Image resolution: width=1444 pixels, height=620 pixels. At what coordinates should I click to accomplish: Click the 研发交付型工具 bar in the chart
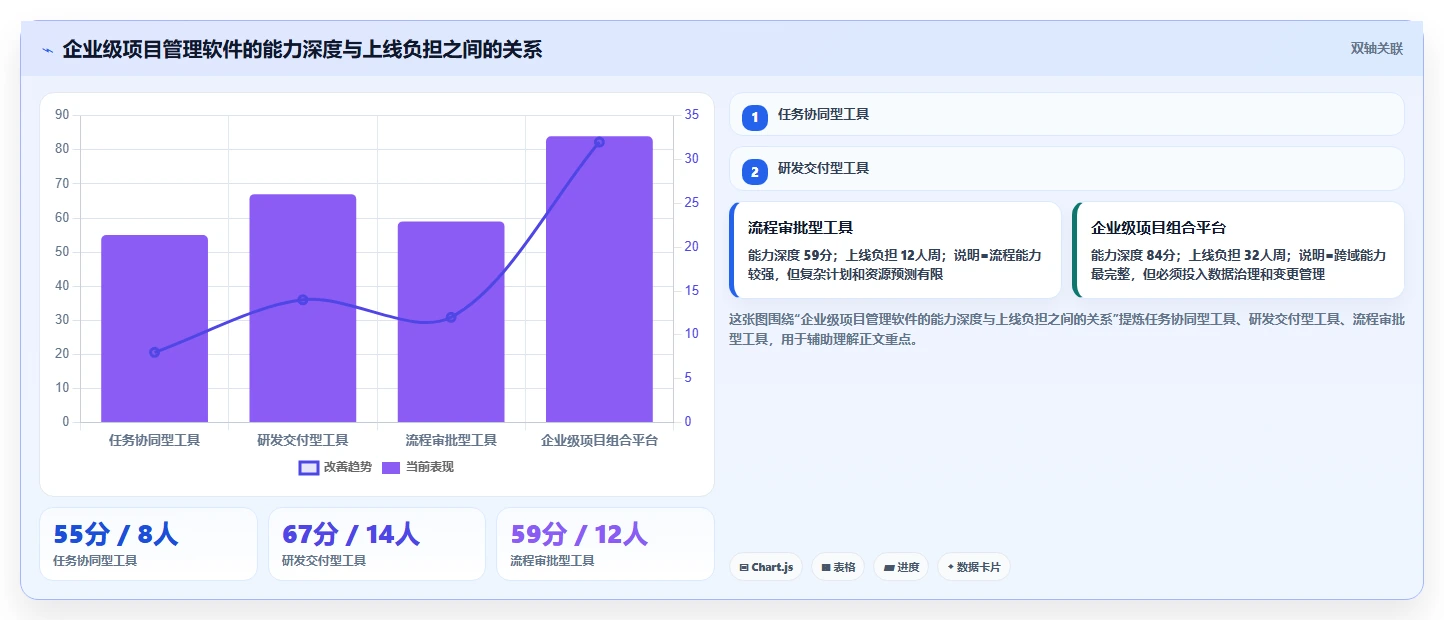pos(303,308)
